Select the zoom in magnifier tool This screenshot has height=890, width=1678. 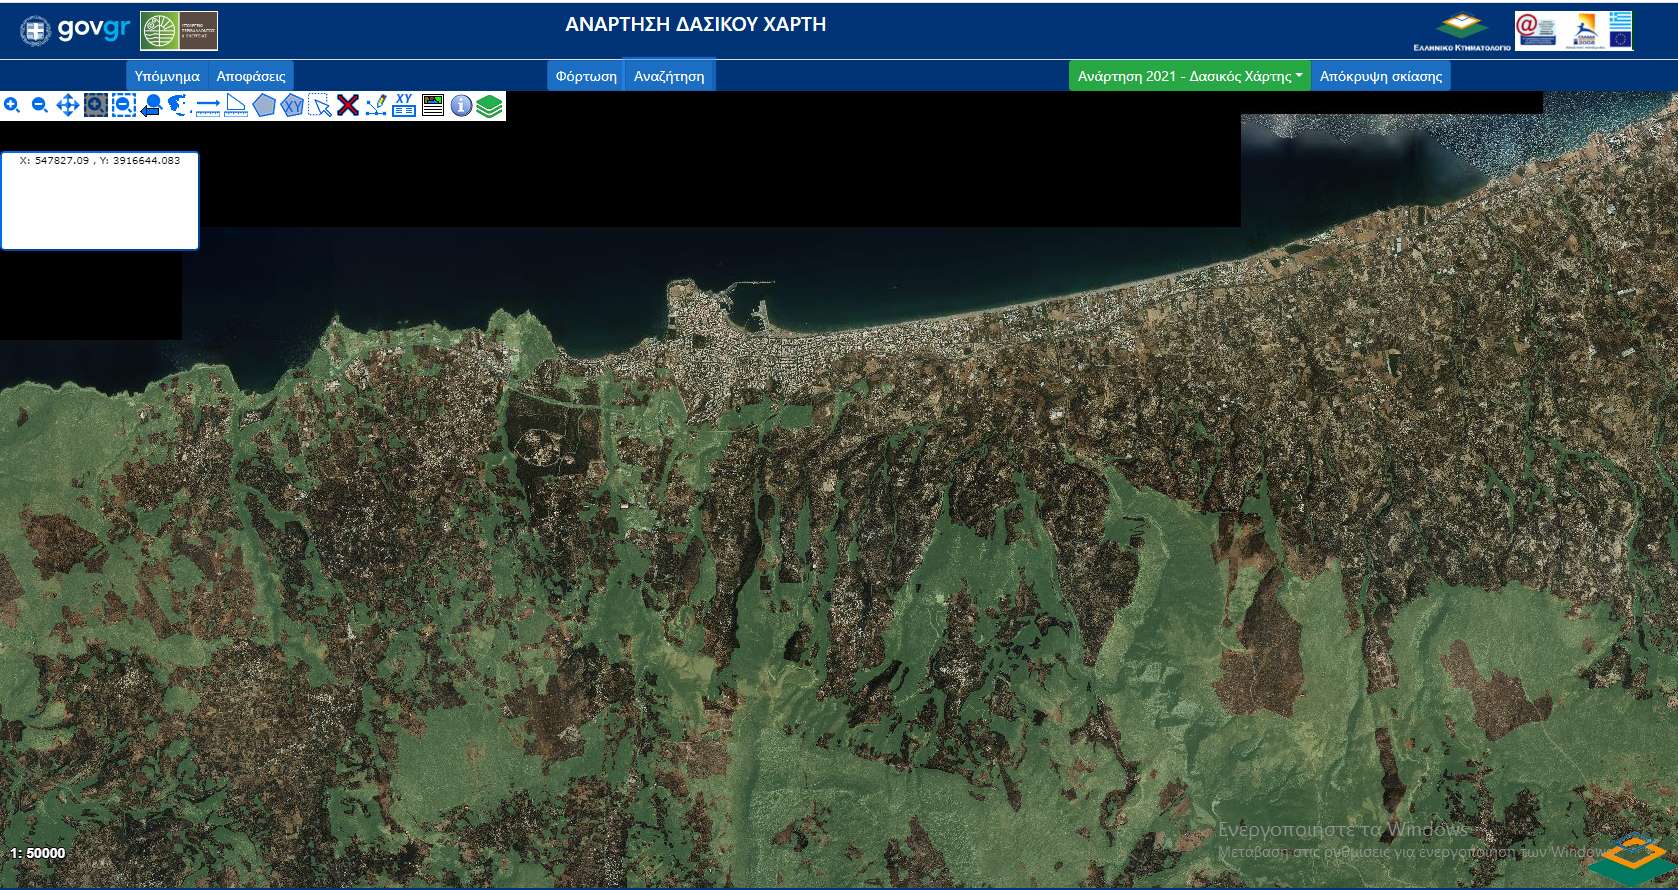(12, 105)
